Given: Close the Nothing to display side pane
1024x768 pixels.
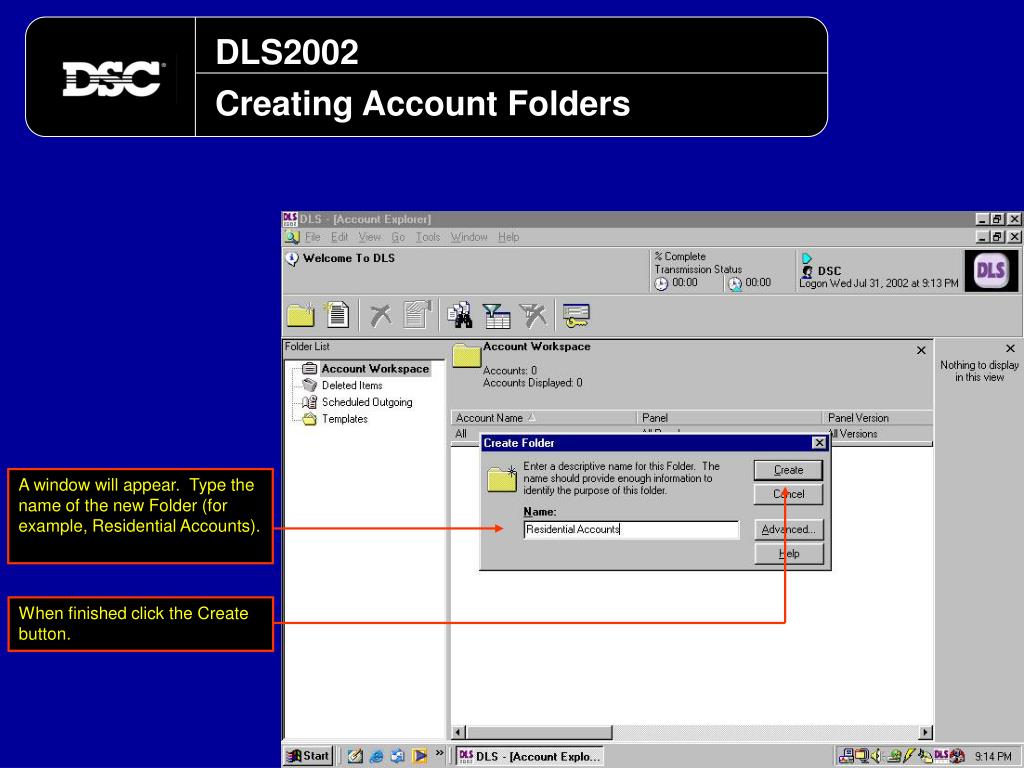Looking at the screenshot, I should pos(1010,349).
